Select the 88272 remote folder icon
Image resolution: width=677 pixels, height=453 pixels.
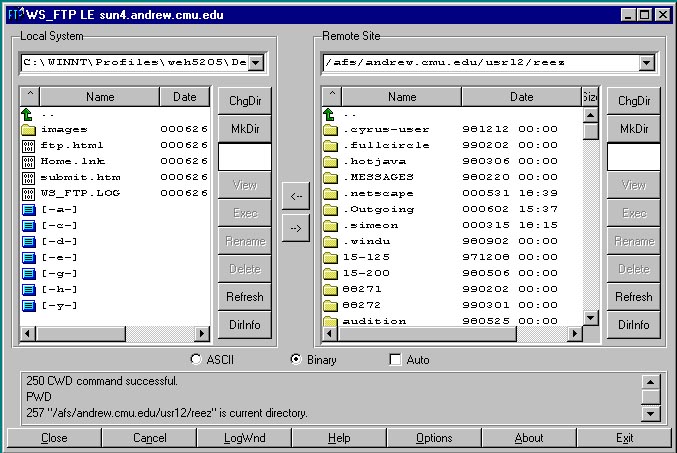click(330, 305)
